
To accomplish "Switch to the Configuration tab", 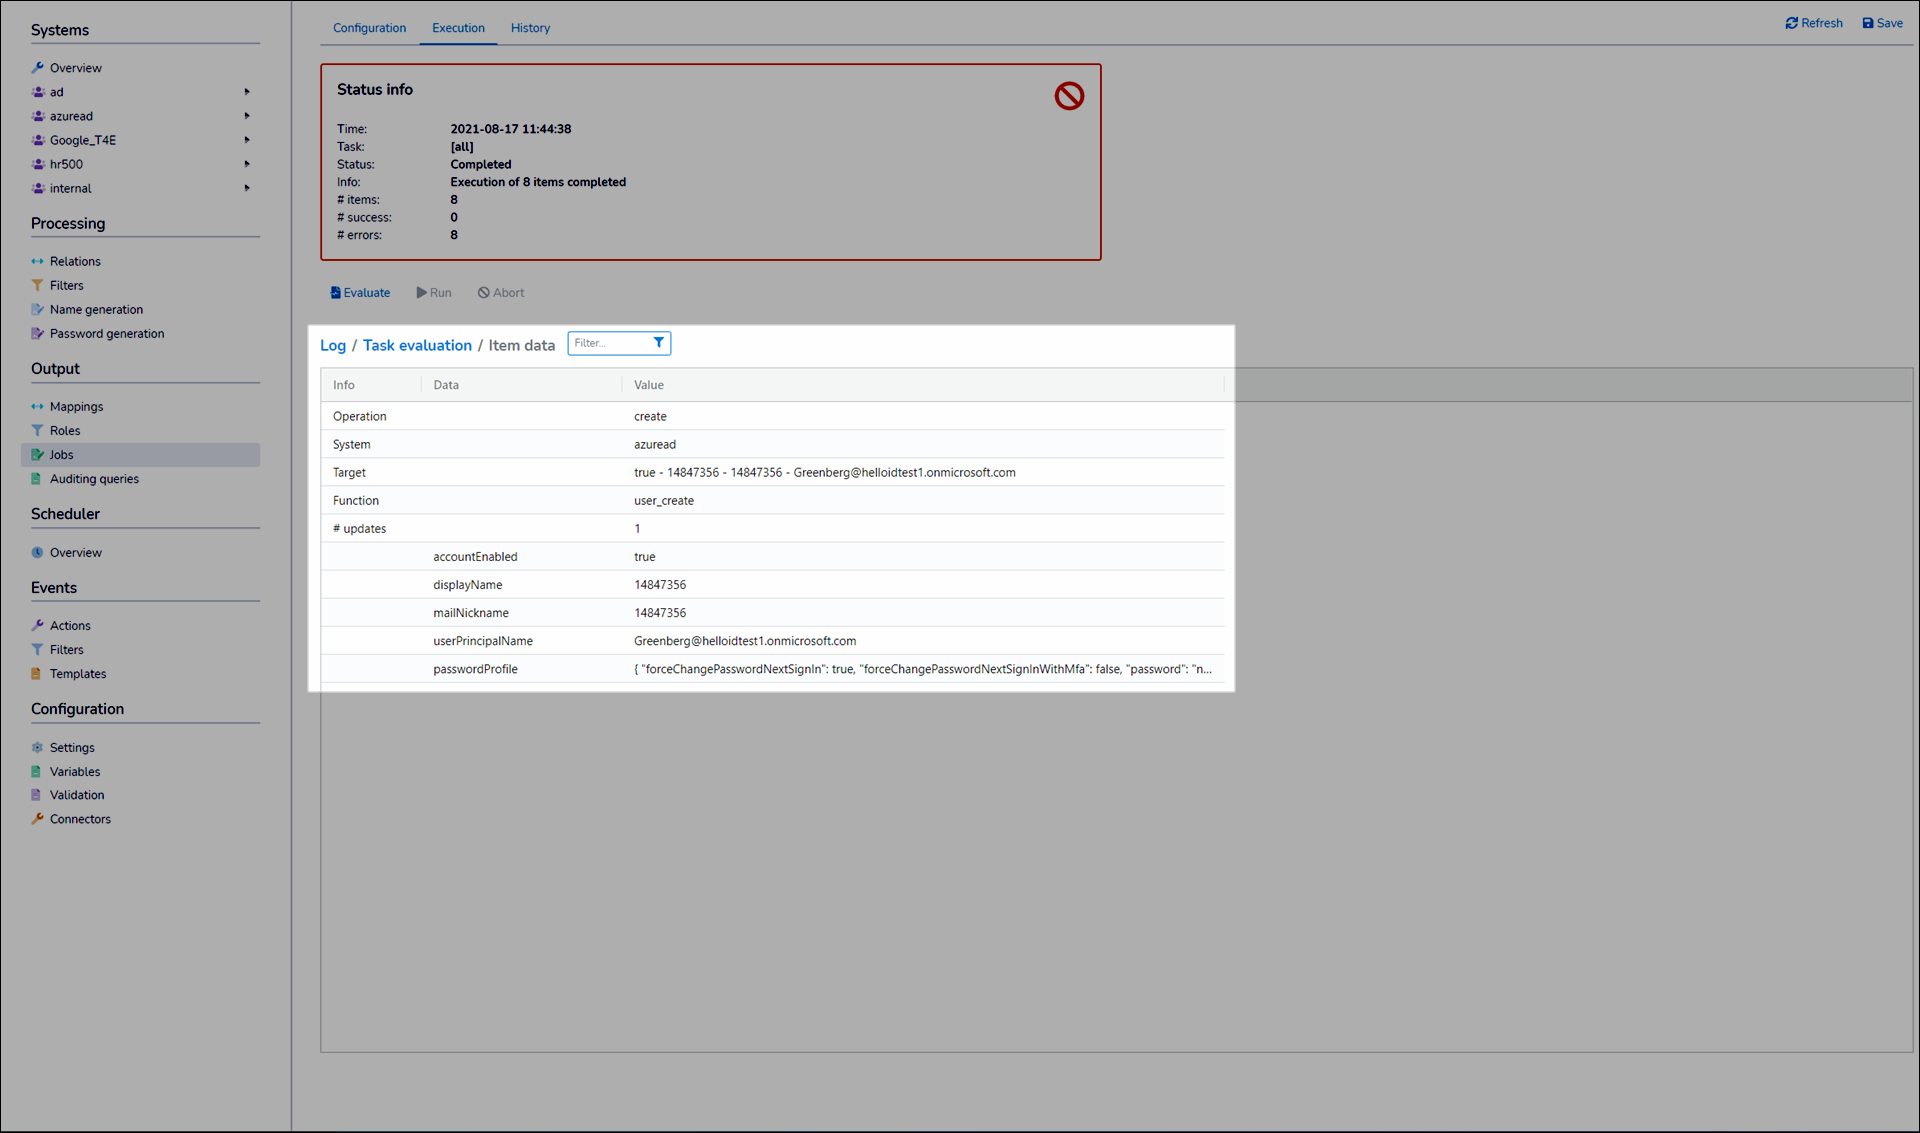I will 369,28.
